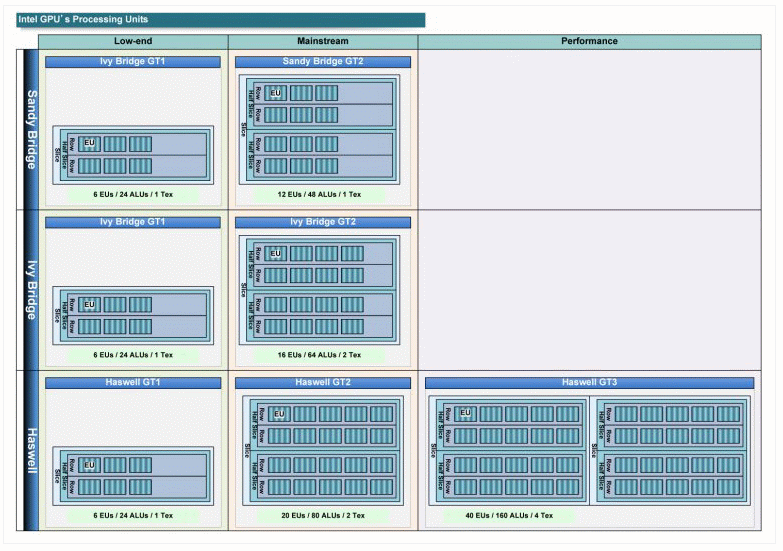The height and width of the screenshot is (551, 783).
Task: Click the labeled EU box inside Haswell GT3
Action: pos(465,413)
